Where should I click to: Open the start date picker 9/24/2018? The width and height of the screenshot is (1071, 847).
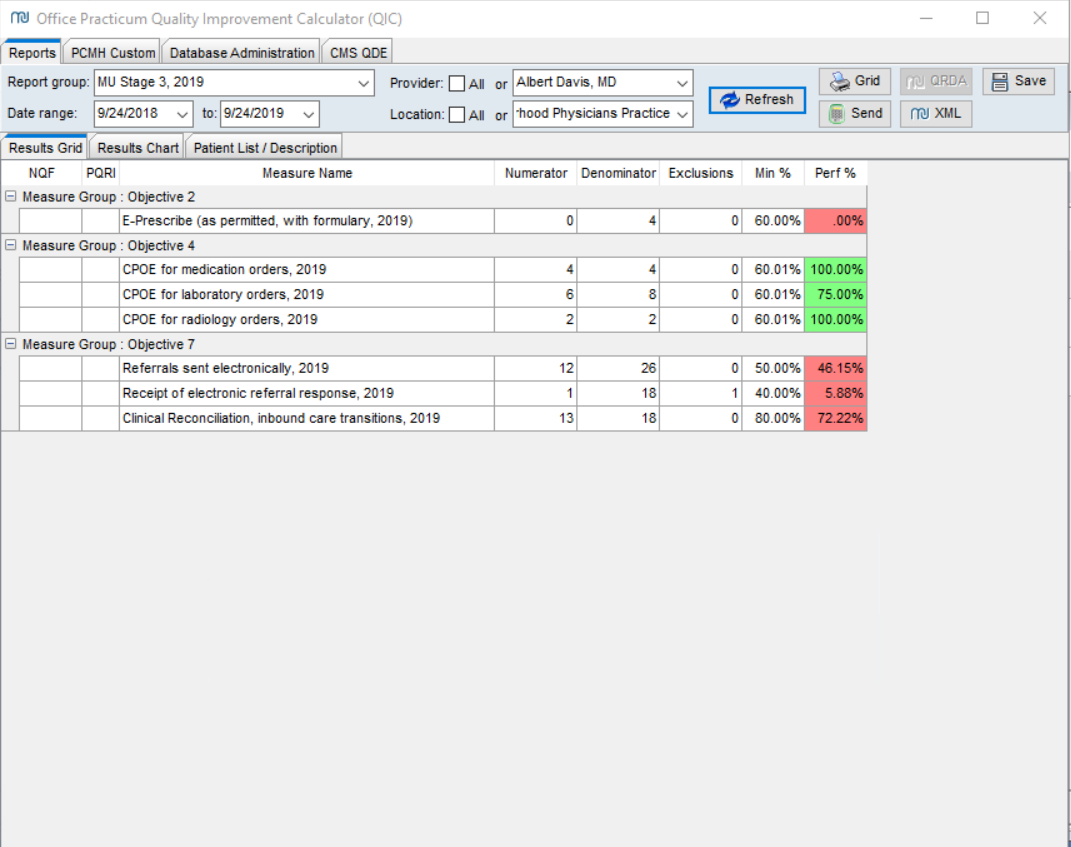pos(182,114)
